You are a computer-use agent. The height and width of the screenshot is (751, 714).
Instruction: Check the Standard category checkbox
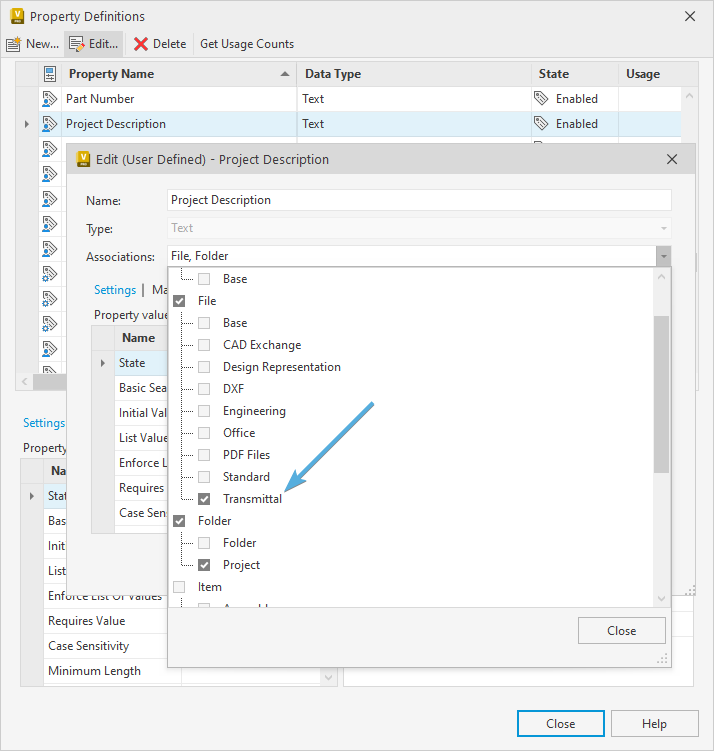(x=204, y=477)
